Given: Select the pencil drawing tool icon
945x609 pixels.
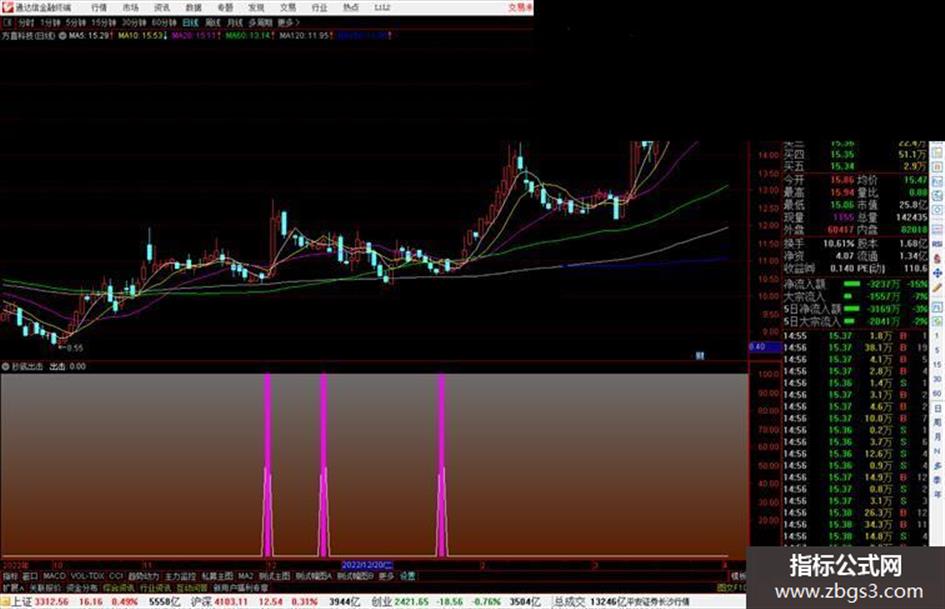Looking at the screenshot, I should tap(937, 288).
